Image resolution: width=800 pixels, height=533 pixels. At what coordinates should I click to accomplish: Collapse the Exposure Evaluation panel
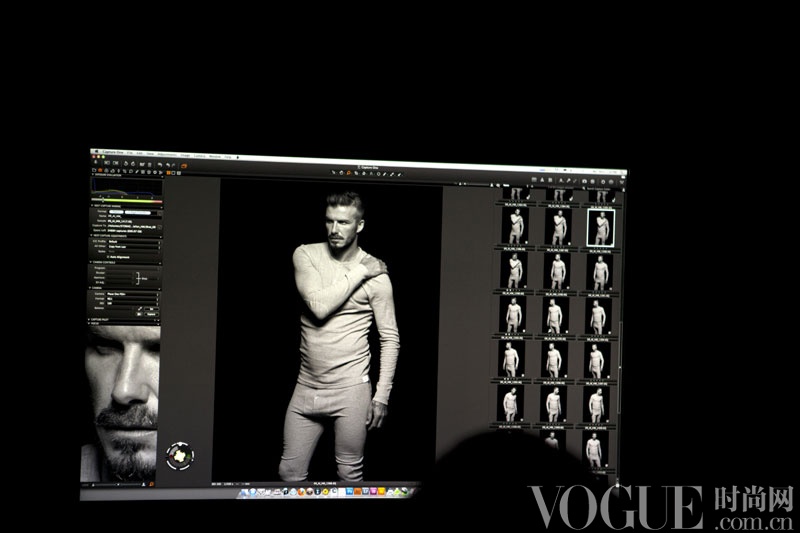point(92,174)
